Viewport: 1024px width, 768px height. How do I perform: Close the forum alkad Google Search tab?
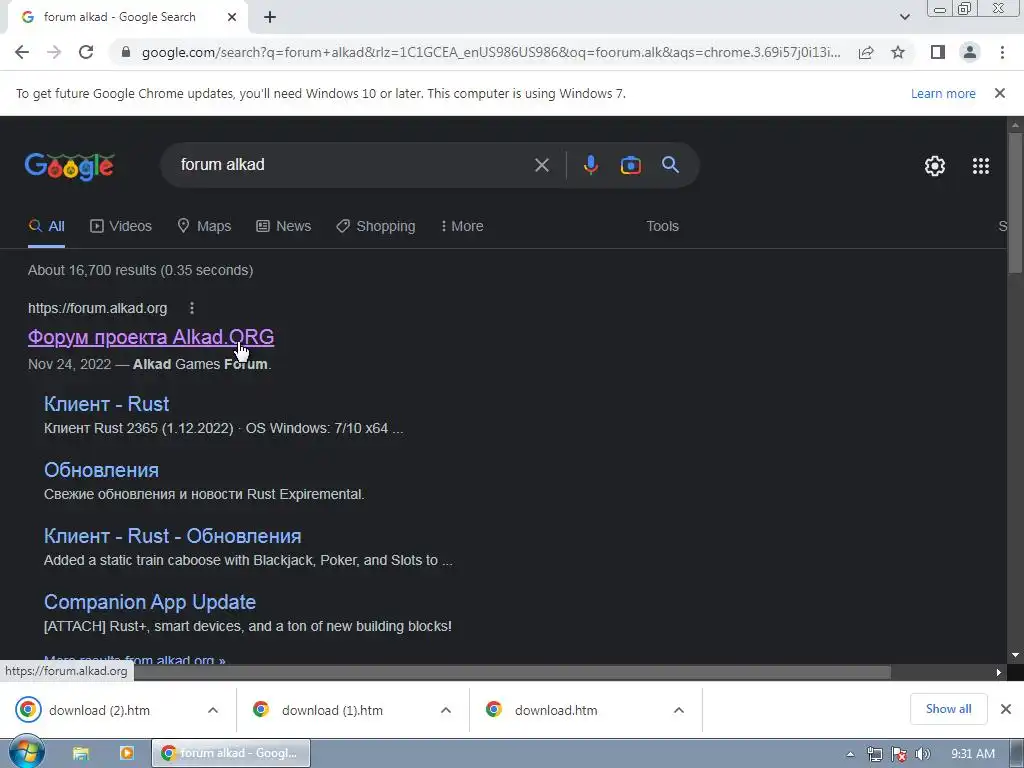click(x=232, y=17)
